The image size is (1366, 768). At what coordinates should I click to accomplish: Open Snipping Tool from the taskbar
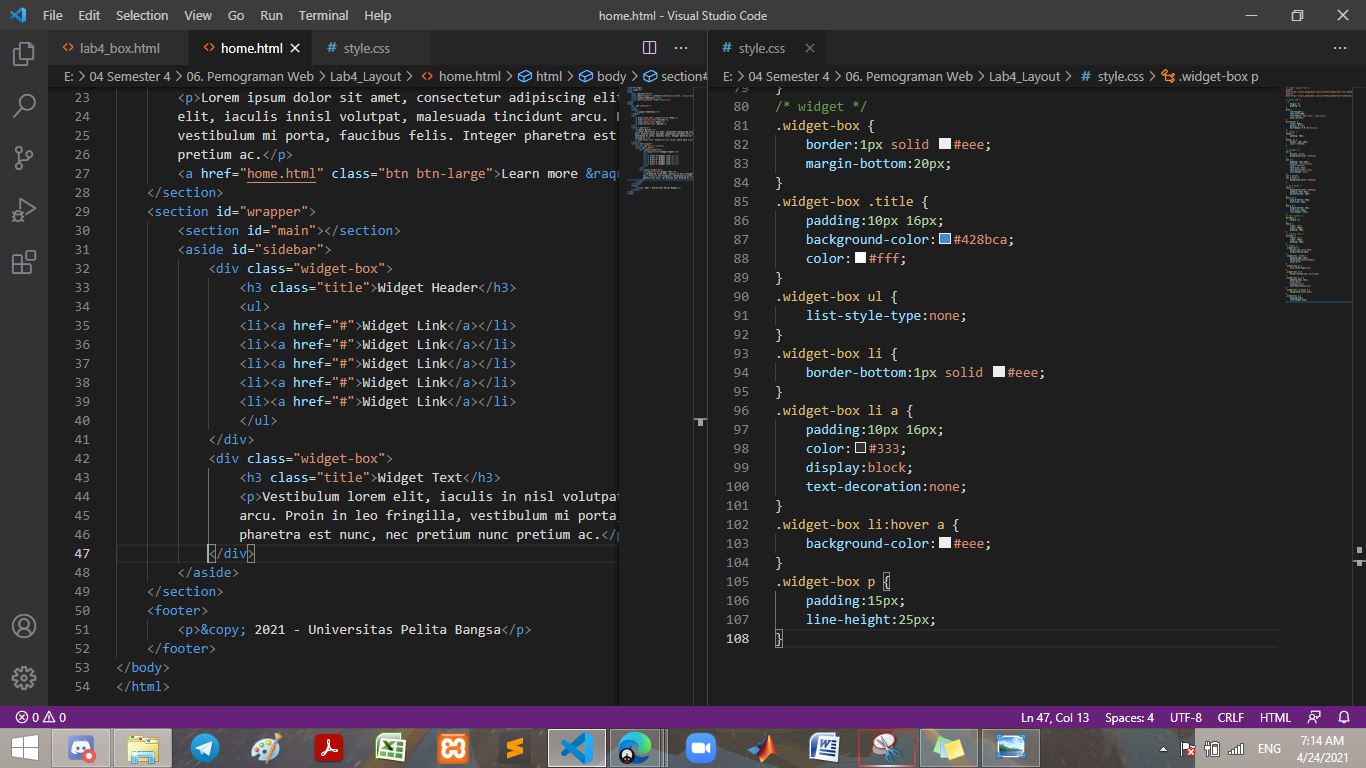[x=886, y=748]
